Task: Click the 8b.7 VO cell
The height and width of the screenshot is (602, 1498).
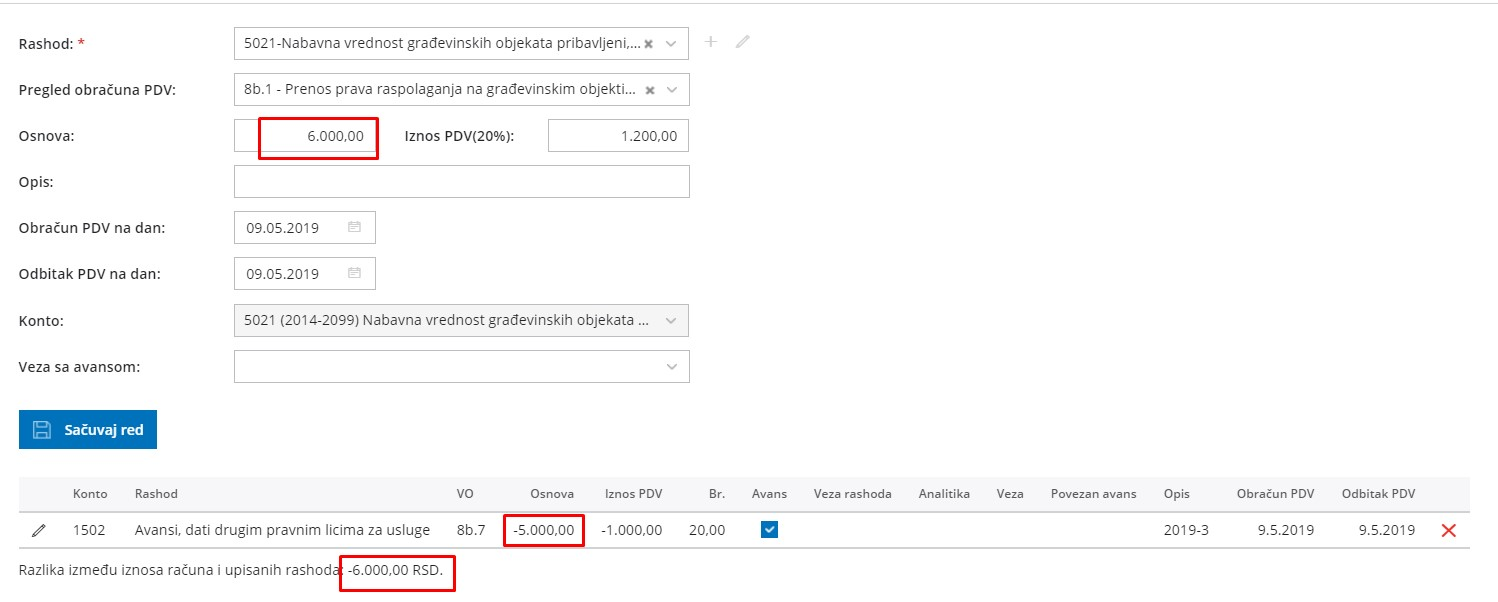Action: [471, 530]
